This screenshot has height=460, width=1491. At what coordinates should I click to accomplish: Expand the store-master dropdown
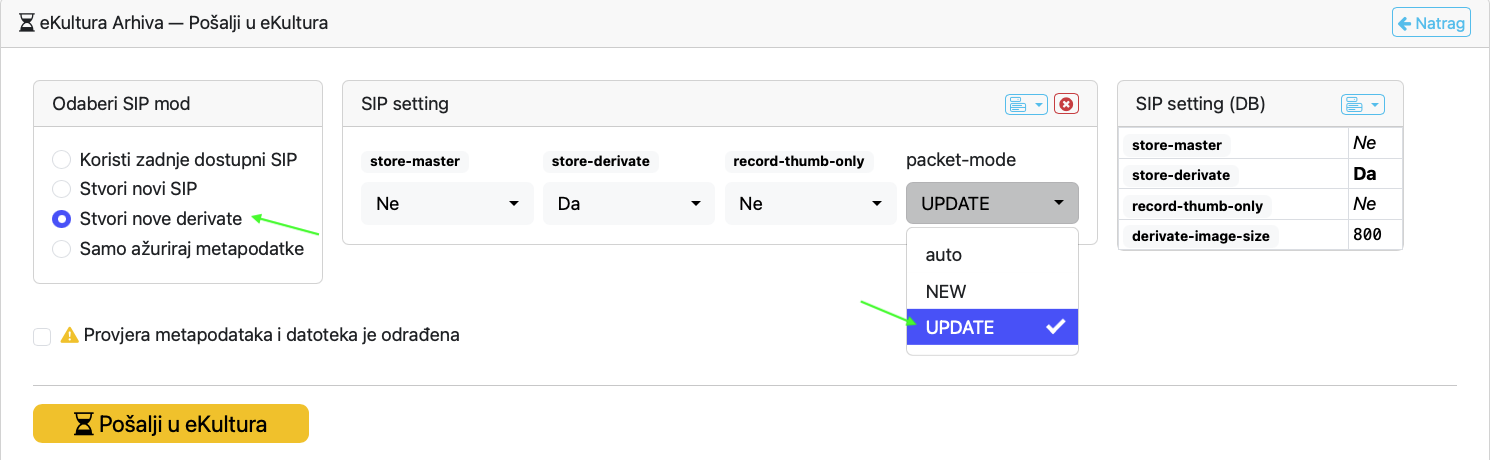[447, 203]
